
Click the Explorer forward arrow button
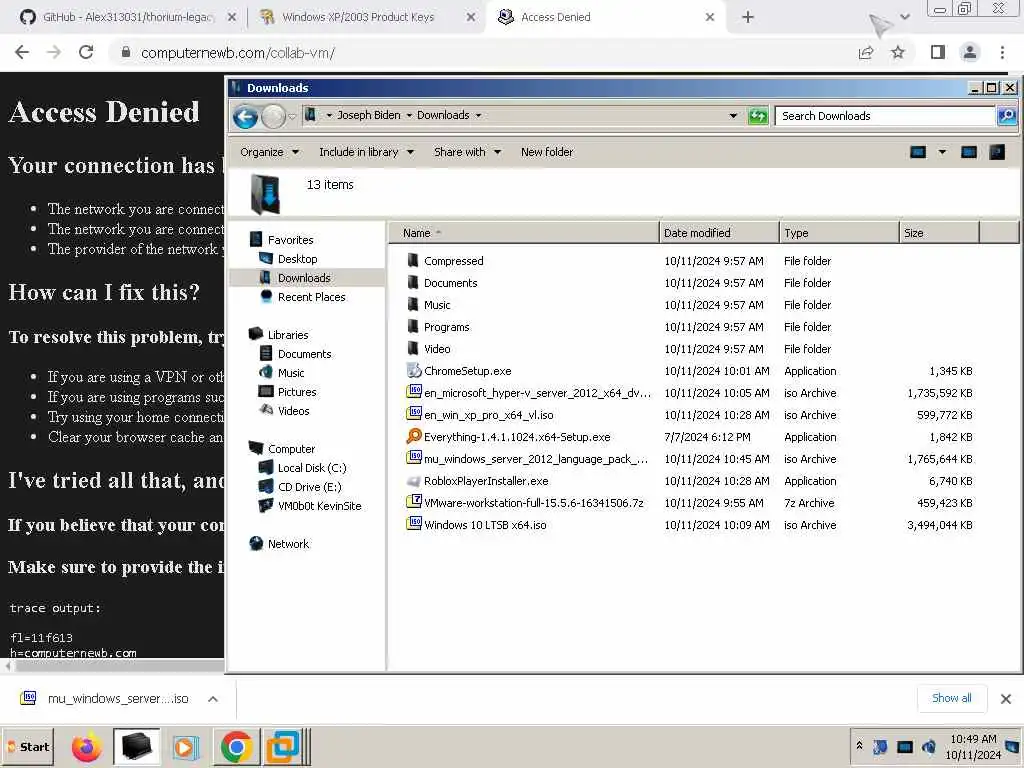(273, 117)
